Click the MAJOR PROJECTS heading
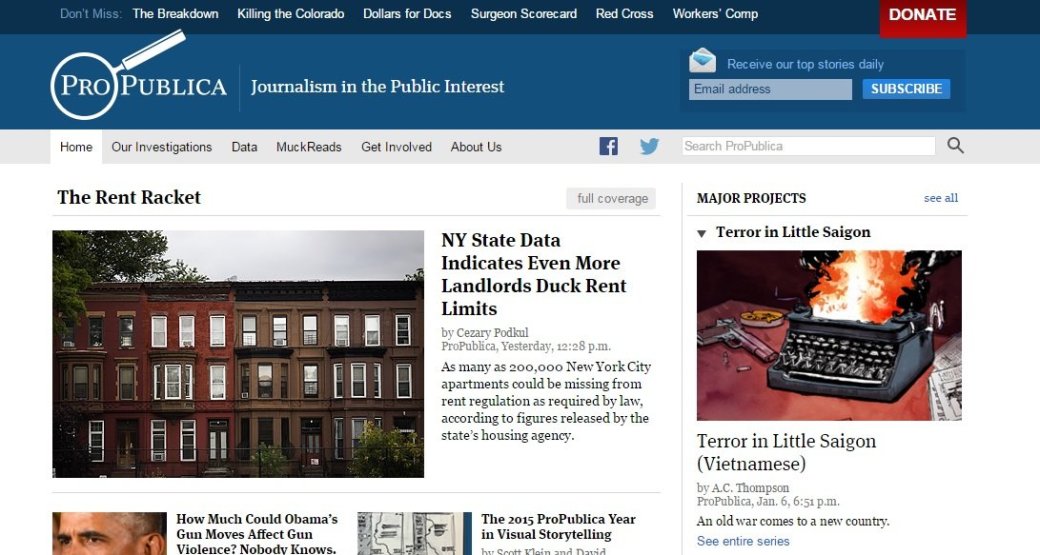Screen dimensions: 1040x555 click(x=751, y=198)
